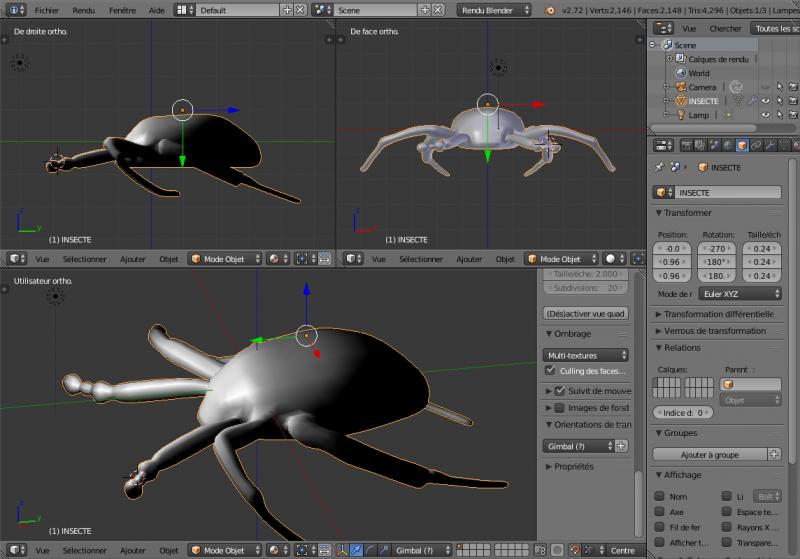The height and width of the screenshot is (559, 800).
Task: Expand the Verrous de transformation panel
Action: (x=715, y=331)
